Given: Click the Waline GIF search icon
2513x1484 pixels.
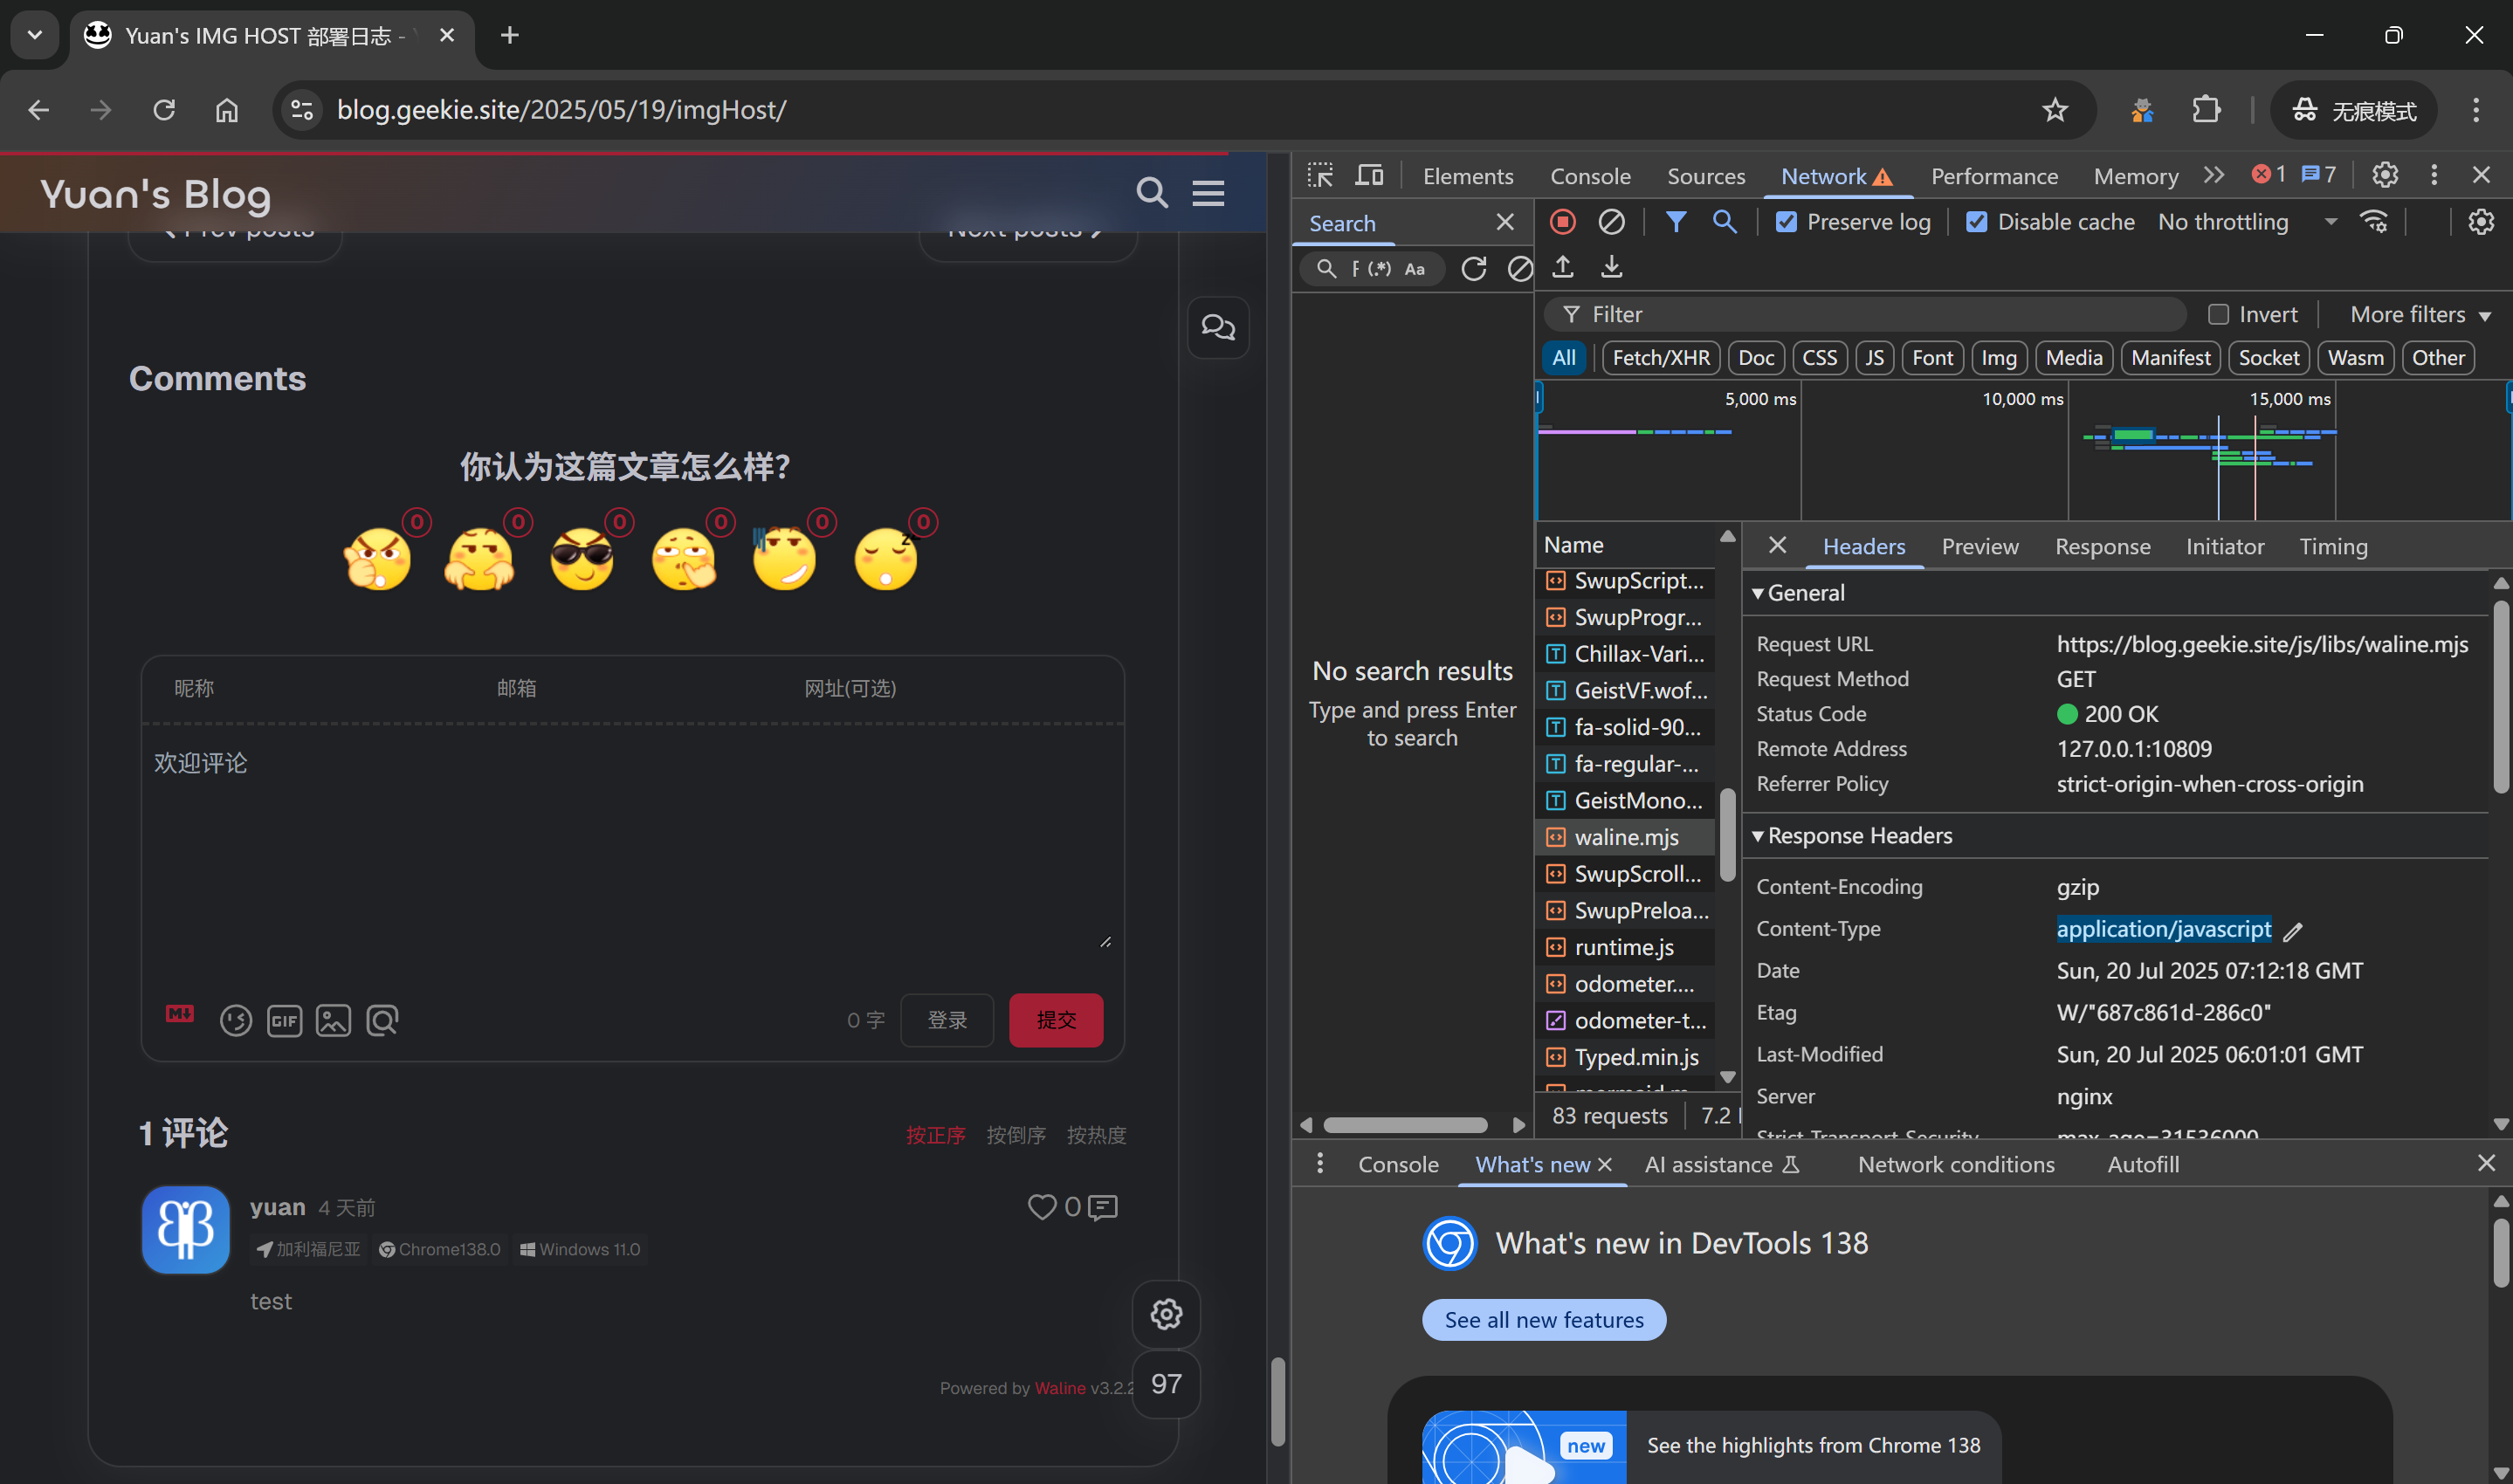Looking at the screenshot, I should (x=284, y=1020).
